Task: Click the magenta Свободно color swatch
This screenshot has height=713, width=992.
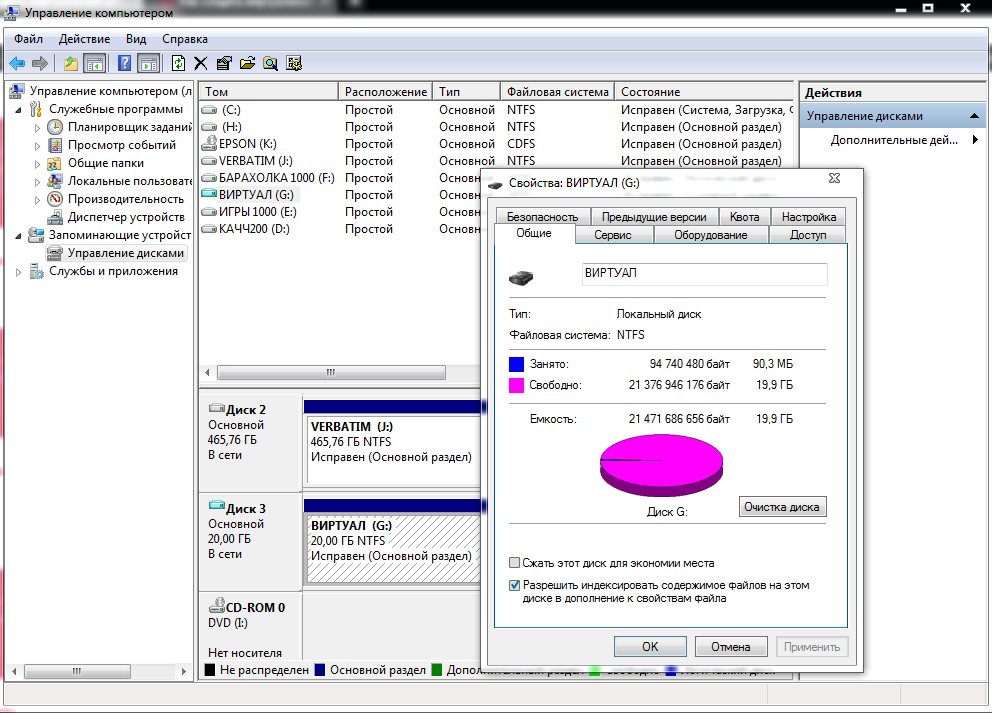Action: [x=516, y=385]
